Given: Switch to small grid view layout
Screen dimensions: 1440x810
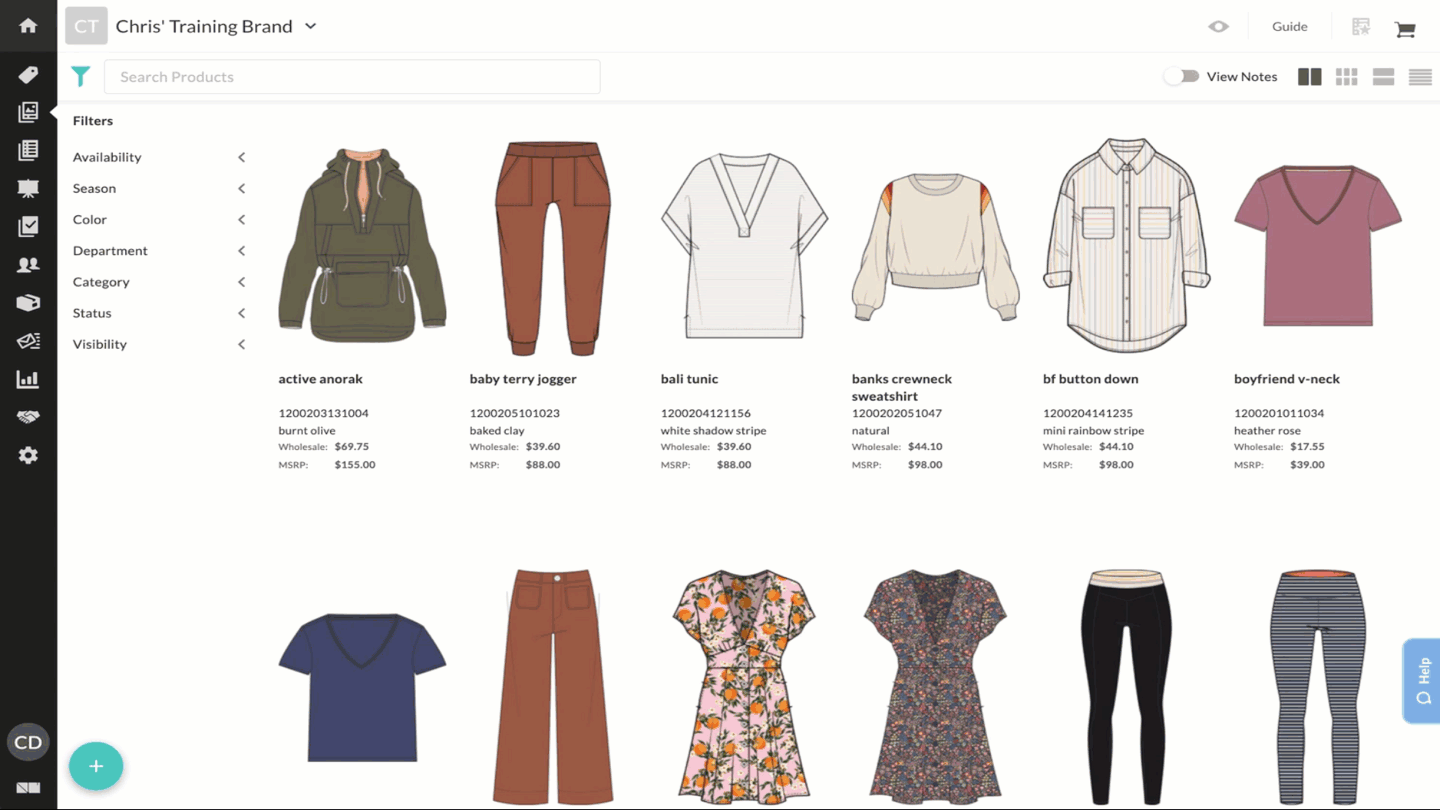Looking at the screenshot, I should (1346, 77).
